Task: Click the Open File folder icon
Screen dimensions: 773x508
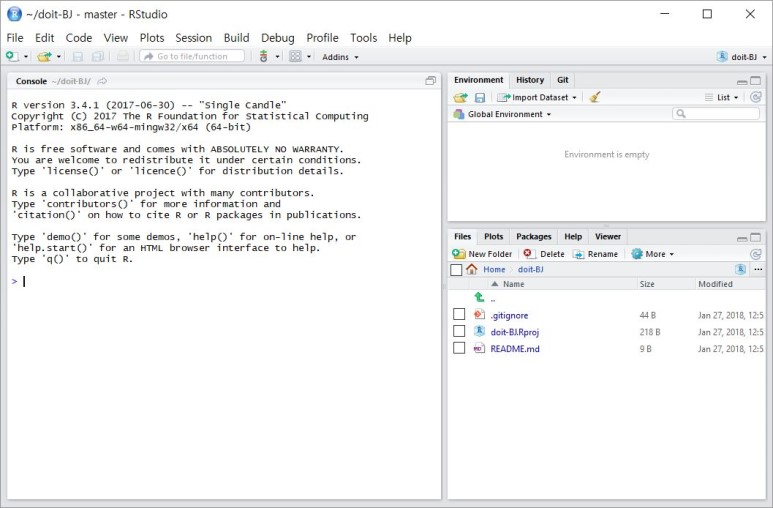Action: pyautogui.click(x=44, y=57)
